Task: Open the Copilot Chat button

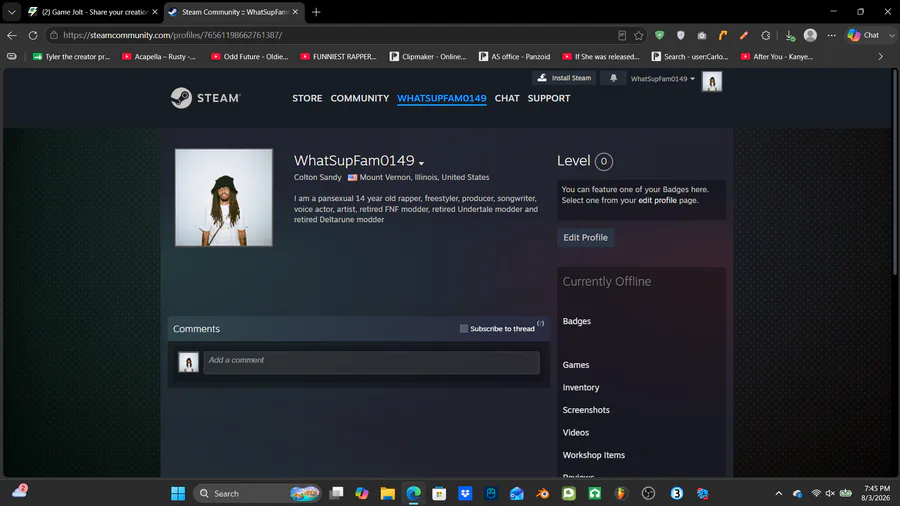Action: (x=864, y=36)
